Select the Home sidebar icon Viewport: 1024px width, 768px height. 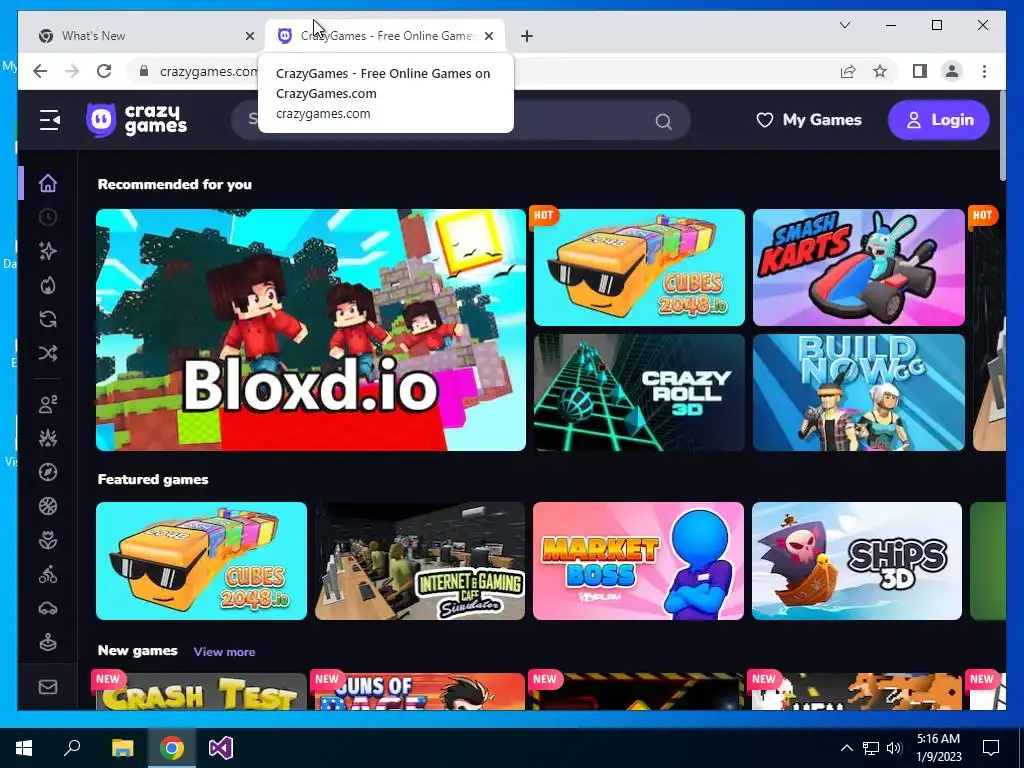(48, 184)
